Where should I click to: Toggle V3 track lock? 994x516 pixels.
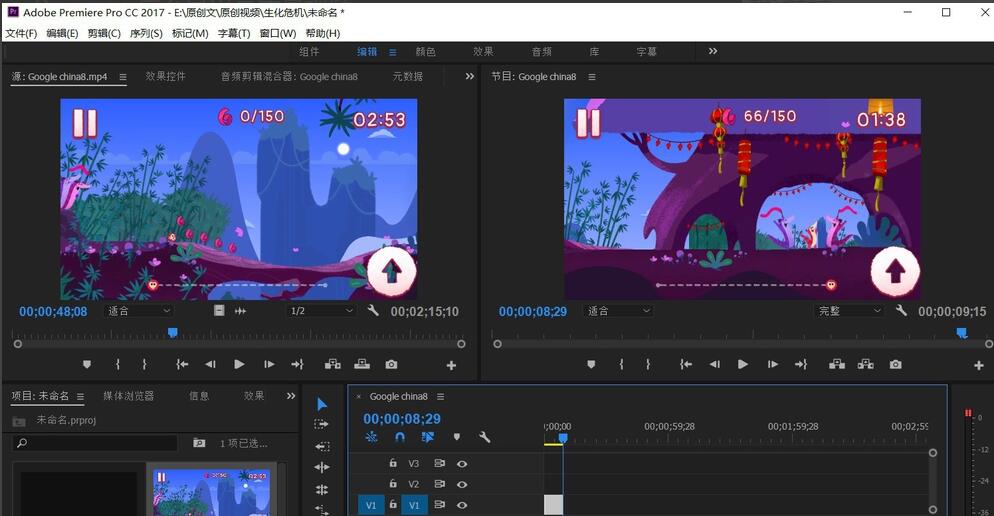point(393,463)
